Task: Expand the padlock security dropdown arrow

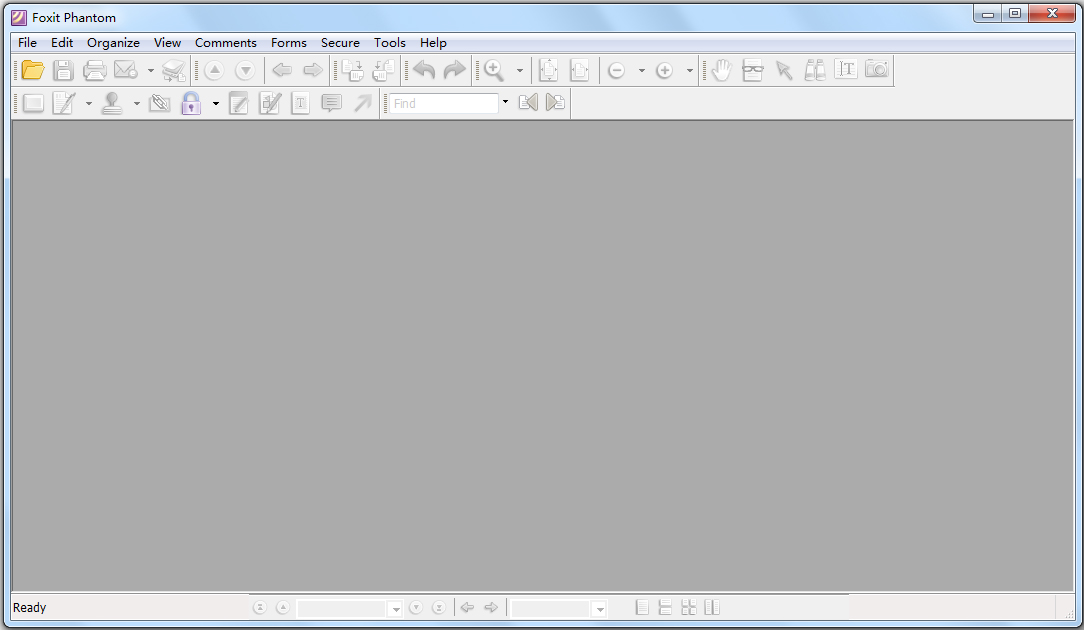Action: [216, 104]
